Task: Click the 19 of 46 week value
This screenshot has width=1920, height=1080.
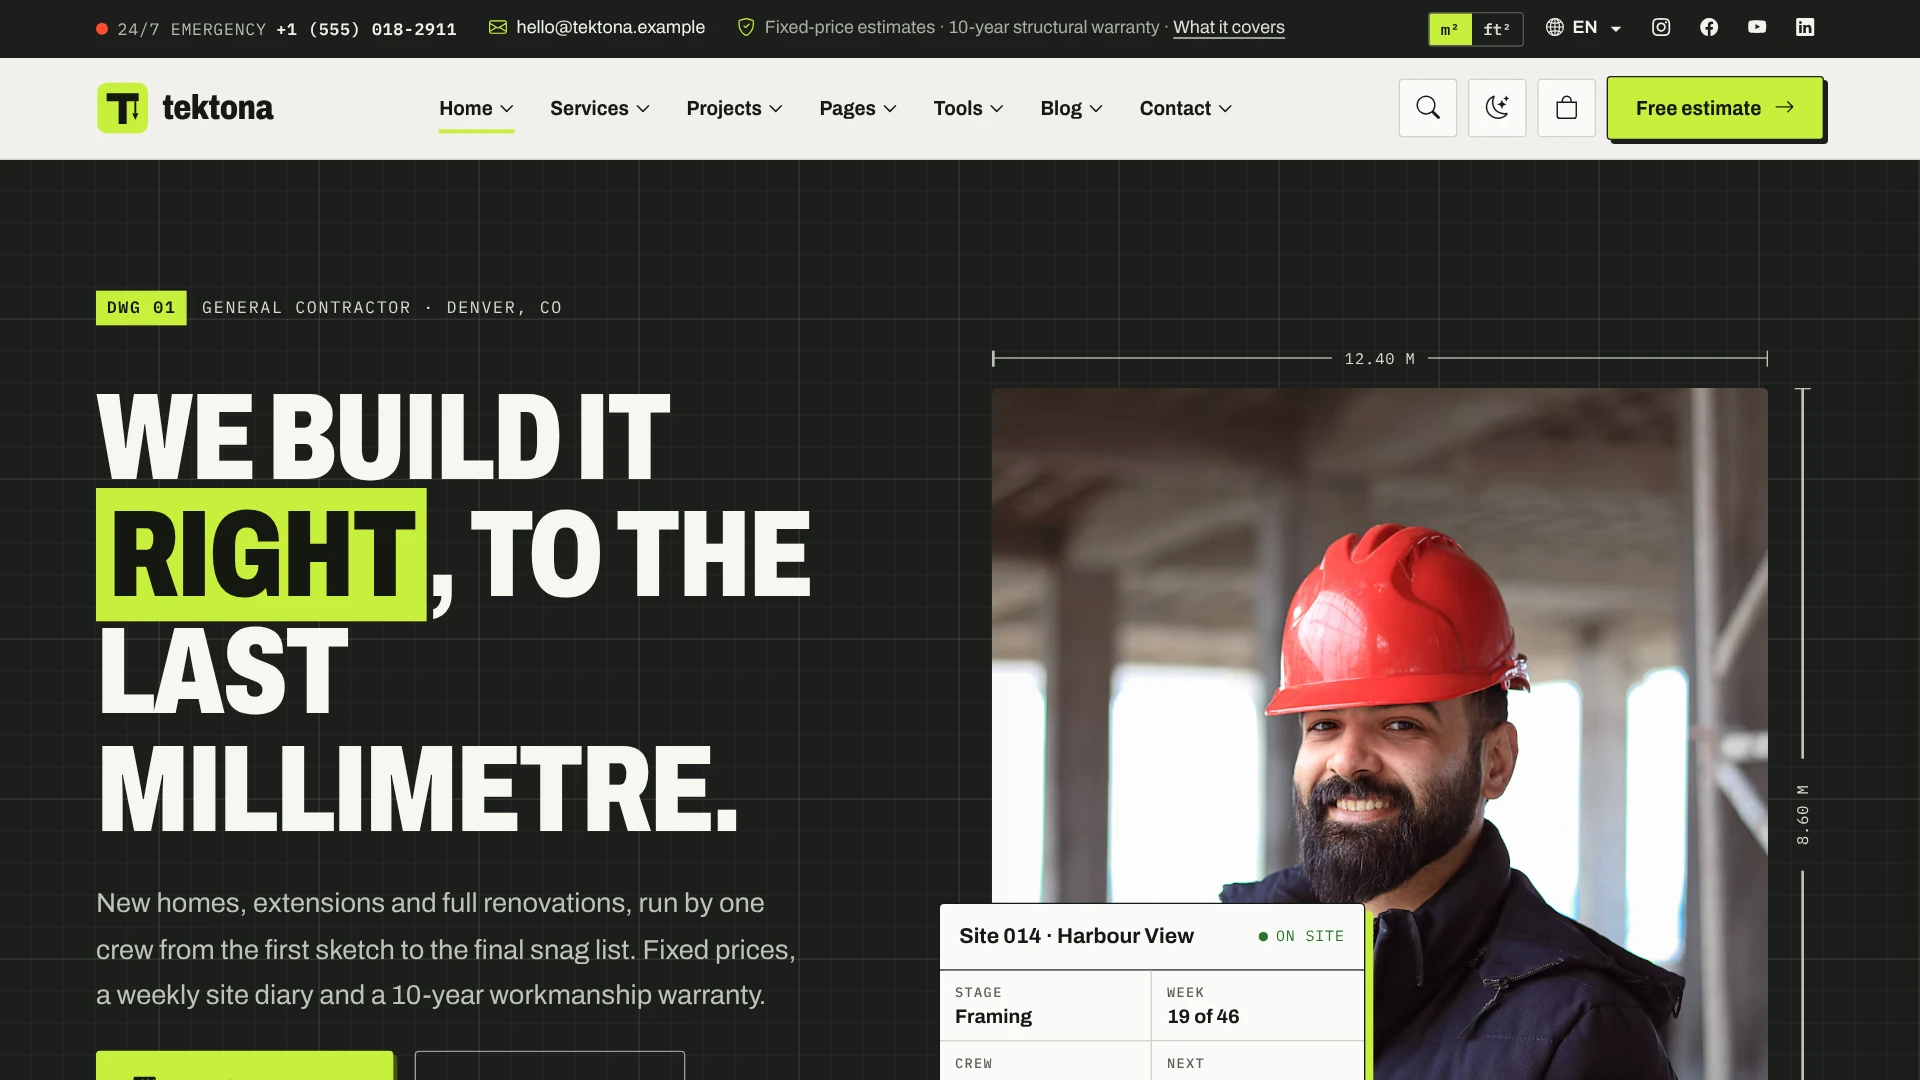Action: (1203, 1016)
